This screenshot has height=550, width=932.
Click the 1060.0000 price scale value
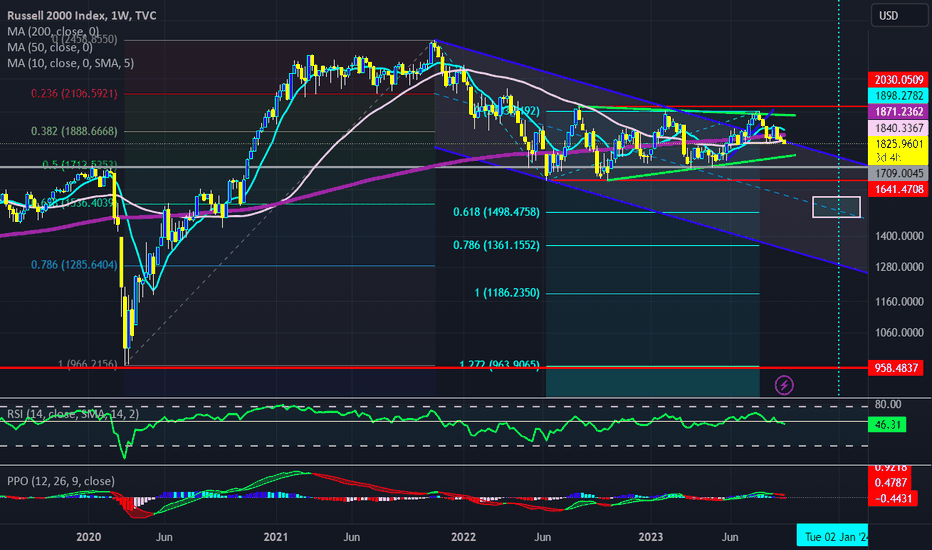click(x=899, y=332)
